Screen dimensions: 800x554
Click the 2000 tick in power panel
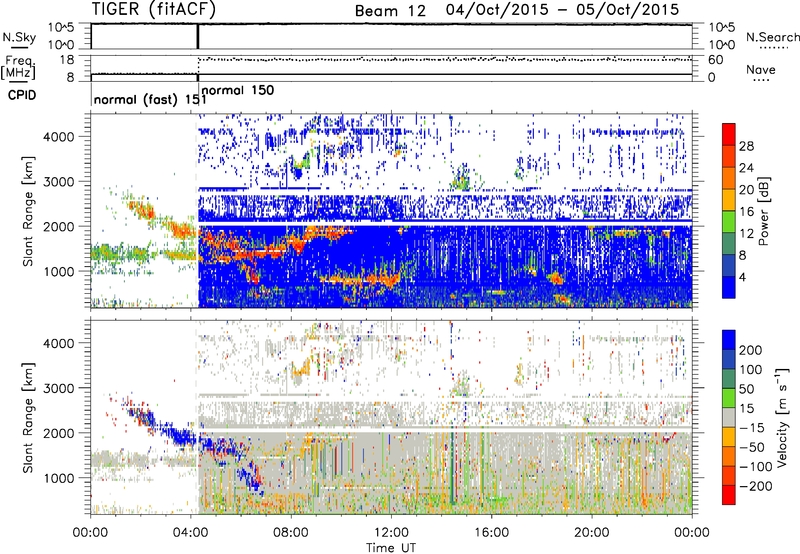click(x=58, y=226)
